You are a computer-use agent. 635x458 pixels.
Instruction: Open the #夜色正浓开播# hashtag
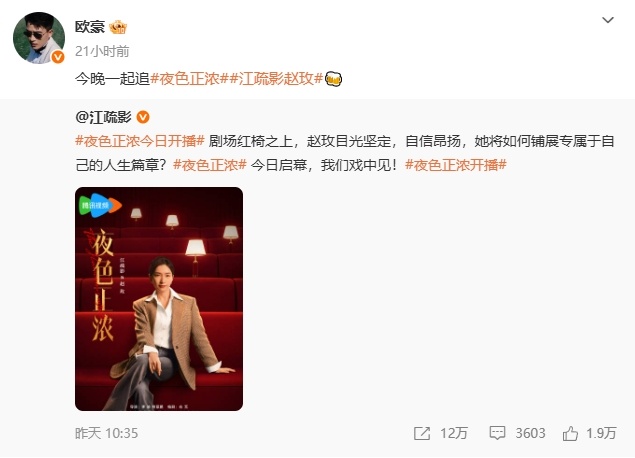(456, 165)
